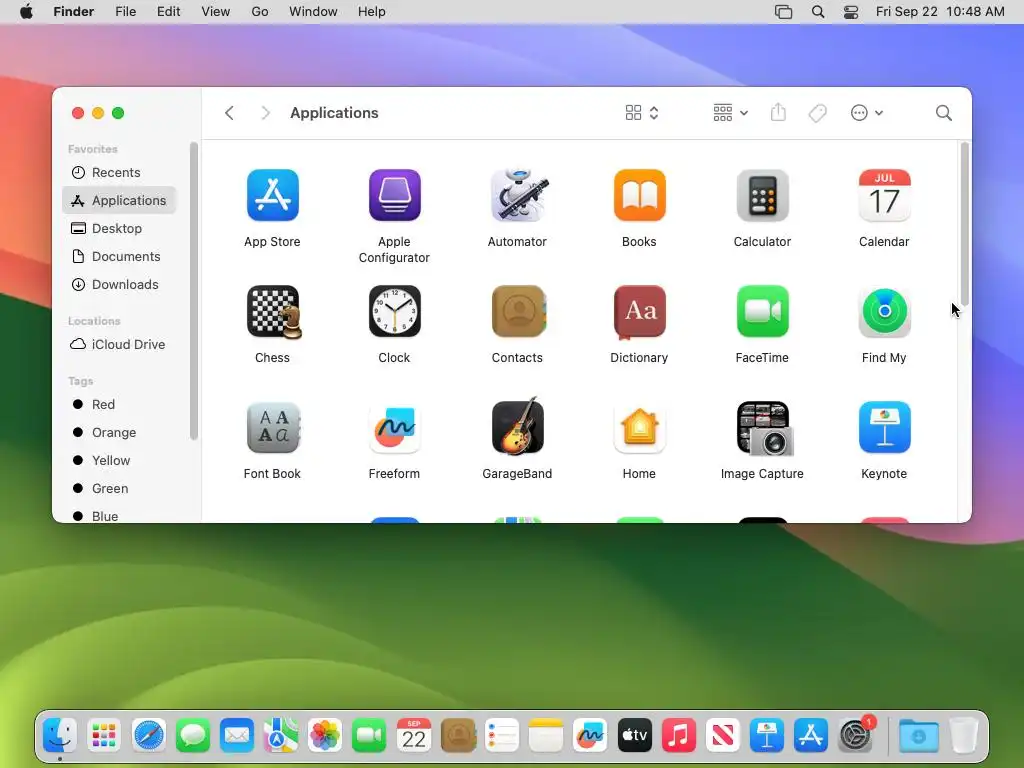Open the Finder menu in menu bar
This screenshot has width=1024, height=768.
[x=74, y=12]
